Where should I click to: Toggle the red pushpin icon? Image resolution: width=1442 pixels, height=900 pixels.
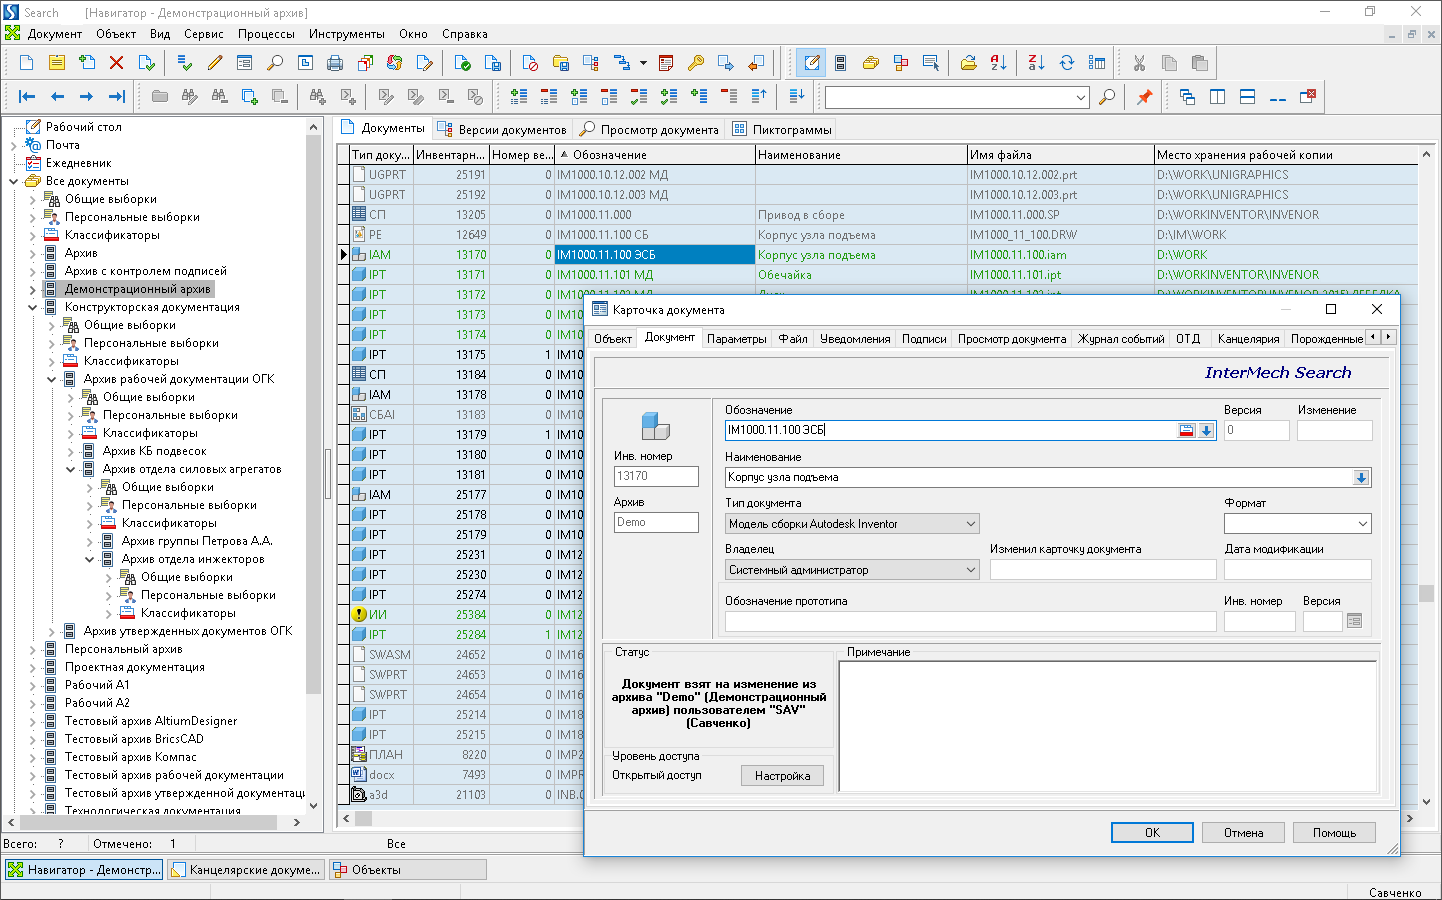coord(1144,97)
